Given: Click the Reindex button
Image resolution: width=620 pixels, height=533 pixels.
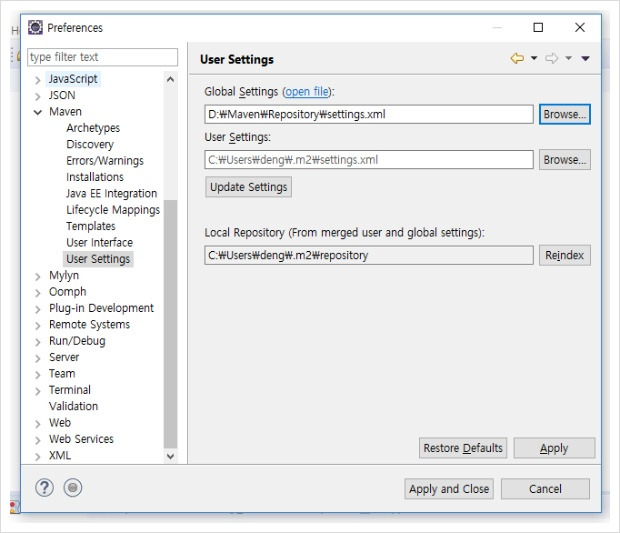Looking at the screenshot, I should 565,255.
